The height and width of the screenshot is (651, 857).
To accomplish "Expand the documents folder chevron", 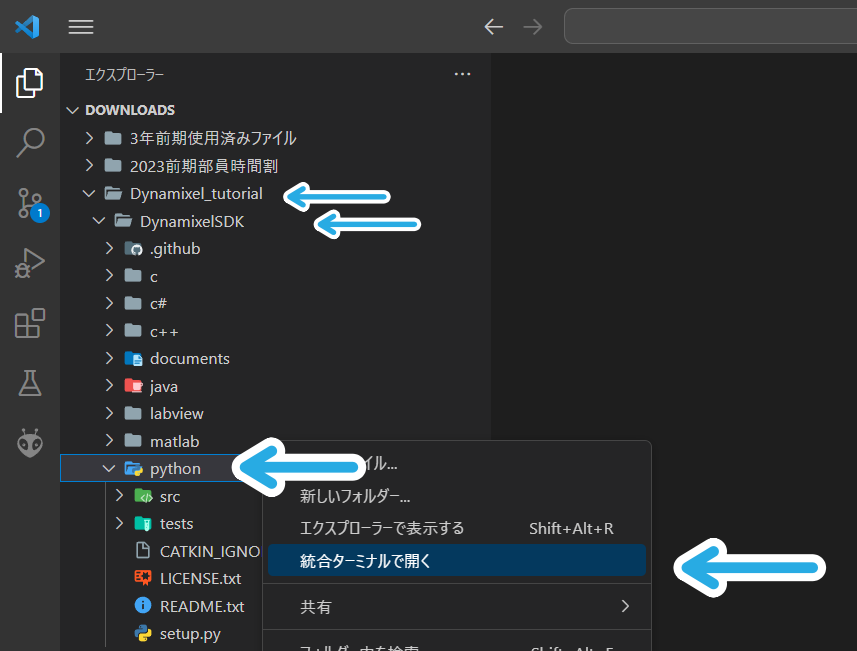I will click(x=109, y=358).
